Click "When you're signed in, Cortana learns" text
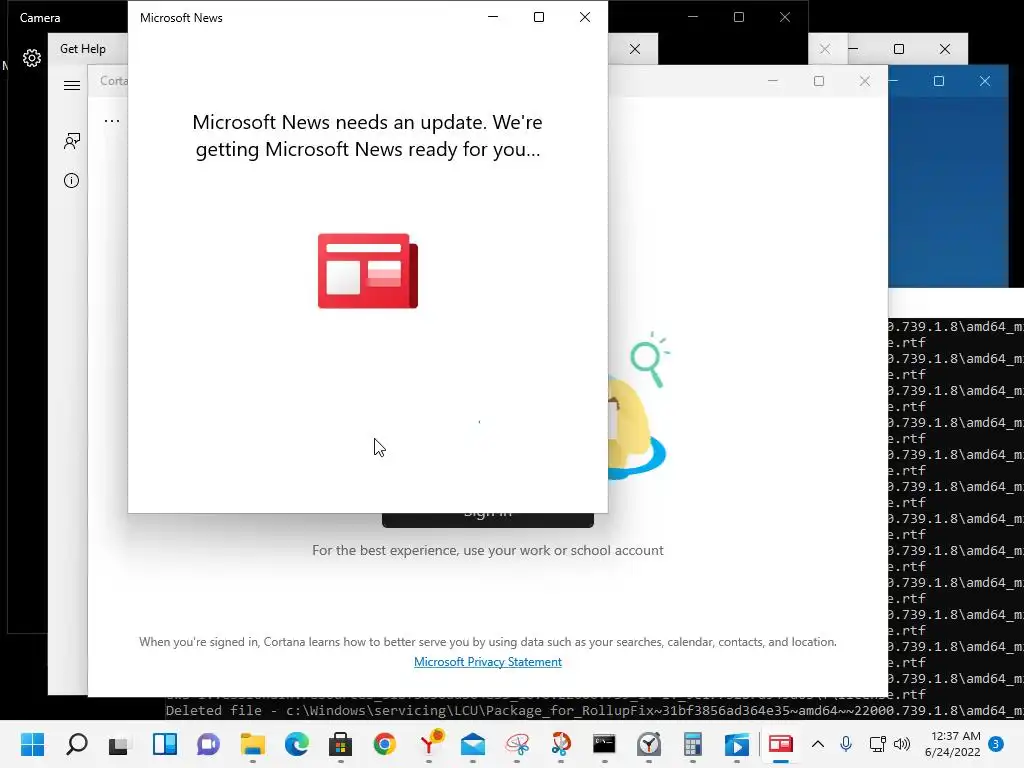1024x768 pixels. click(x=488, y=642)
